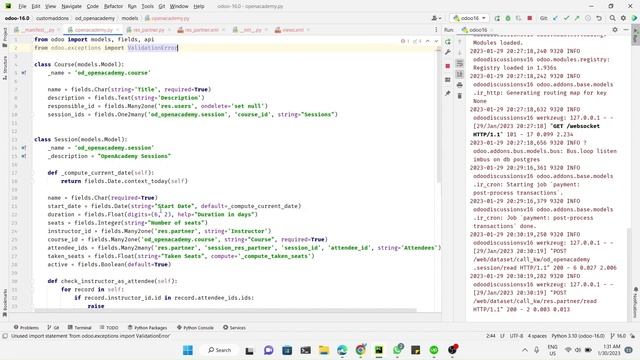Open editor tabs more options menu
This screenshot has height=360, width=640.
pos(436,30)
